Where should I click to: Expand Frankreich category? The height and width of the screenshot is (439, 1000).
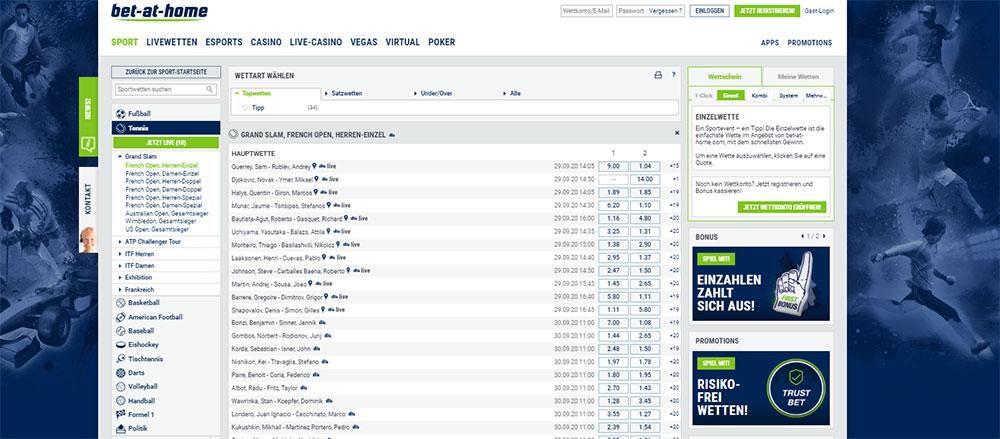click(x=135, y=290)
